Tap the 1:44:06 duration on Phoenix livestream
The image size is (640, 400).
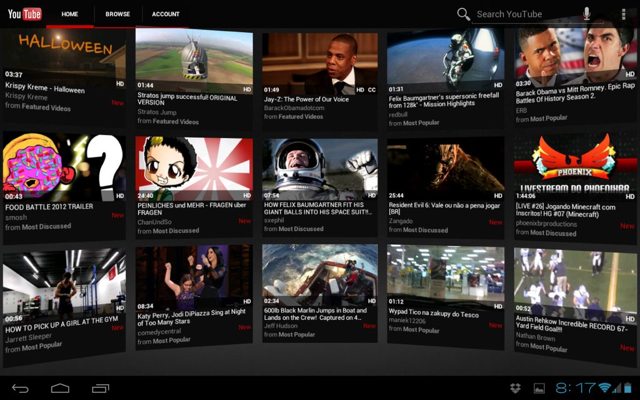point(526,196)
